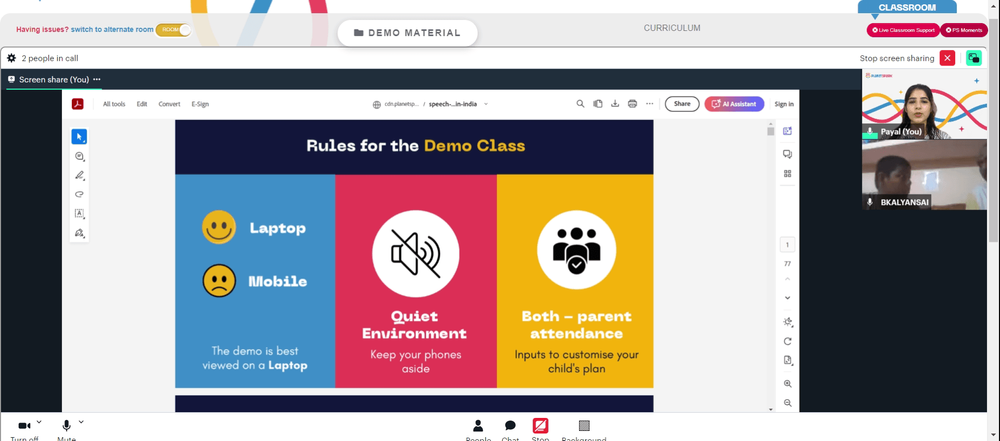Viewport: 1000px width, 441px height.
Task: Click the red X to stop screen sharing
Action: (x=947, y=58)
